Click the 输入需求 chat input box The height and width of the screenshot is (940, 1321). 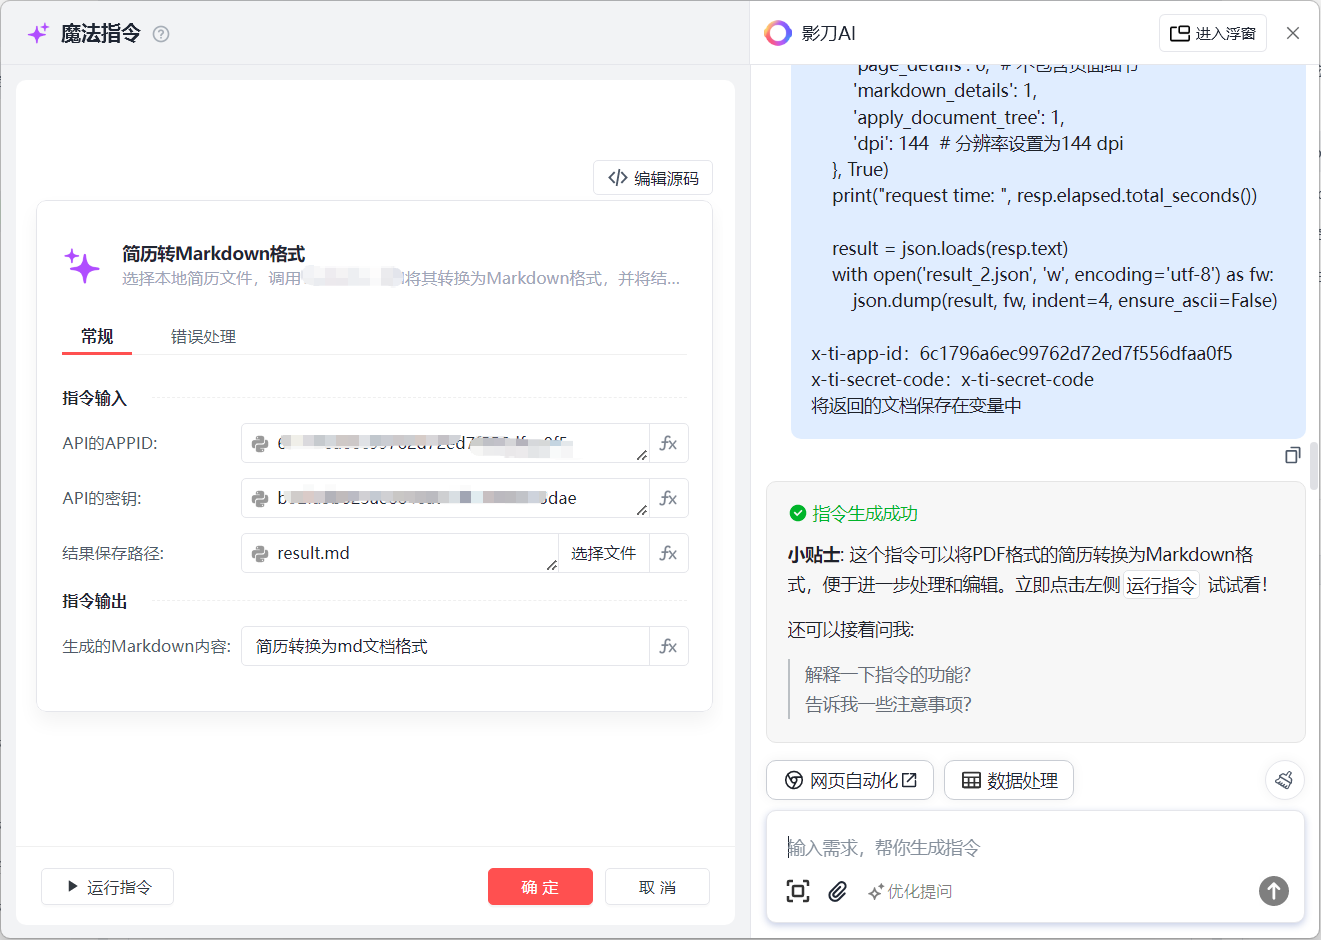pyautogui.click(x=1035, y=848)
